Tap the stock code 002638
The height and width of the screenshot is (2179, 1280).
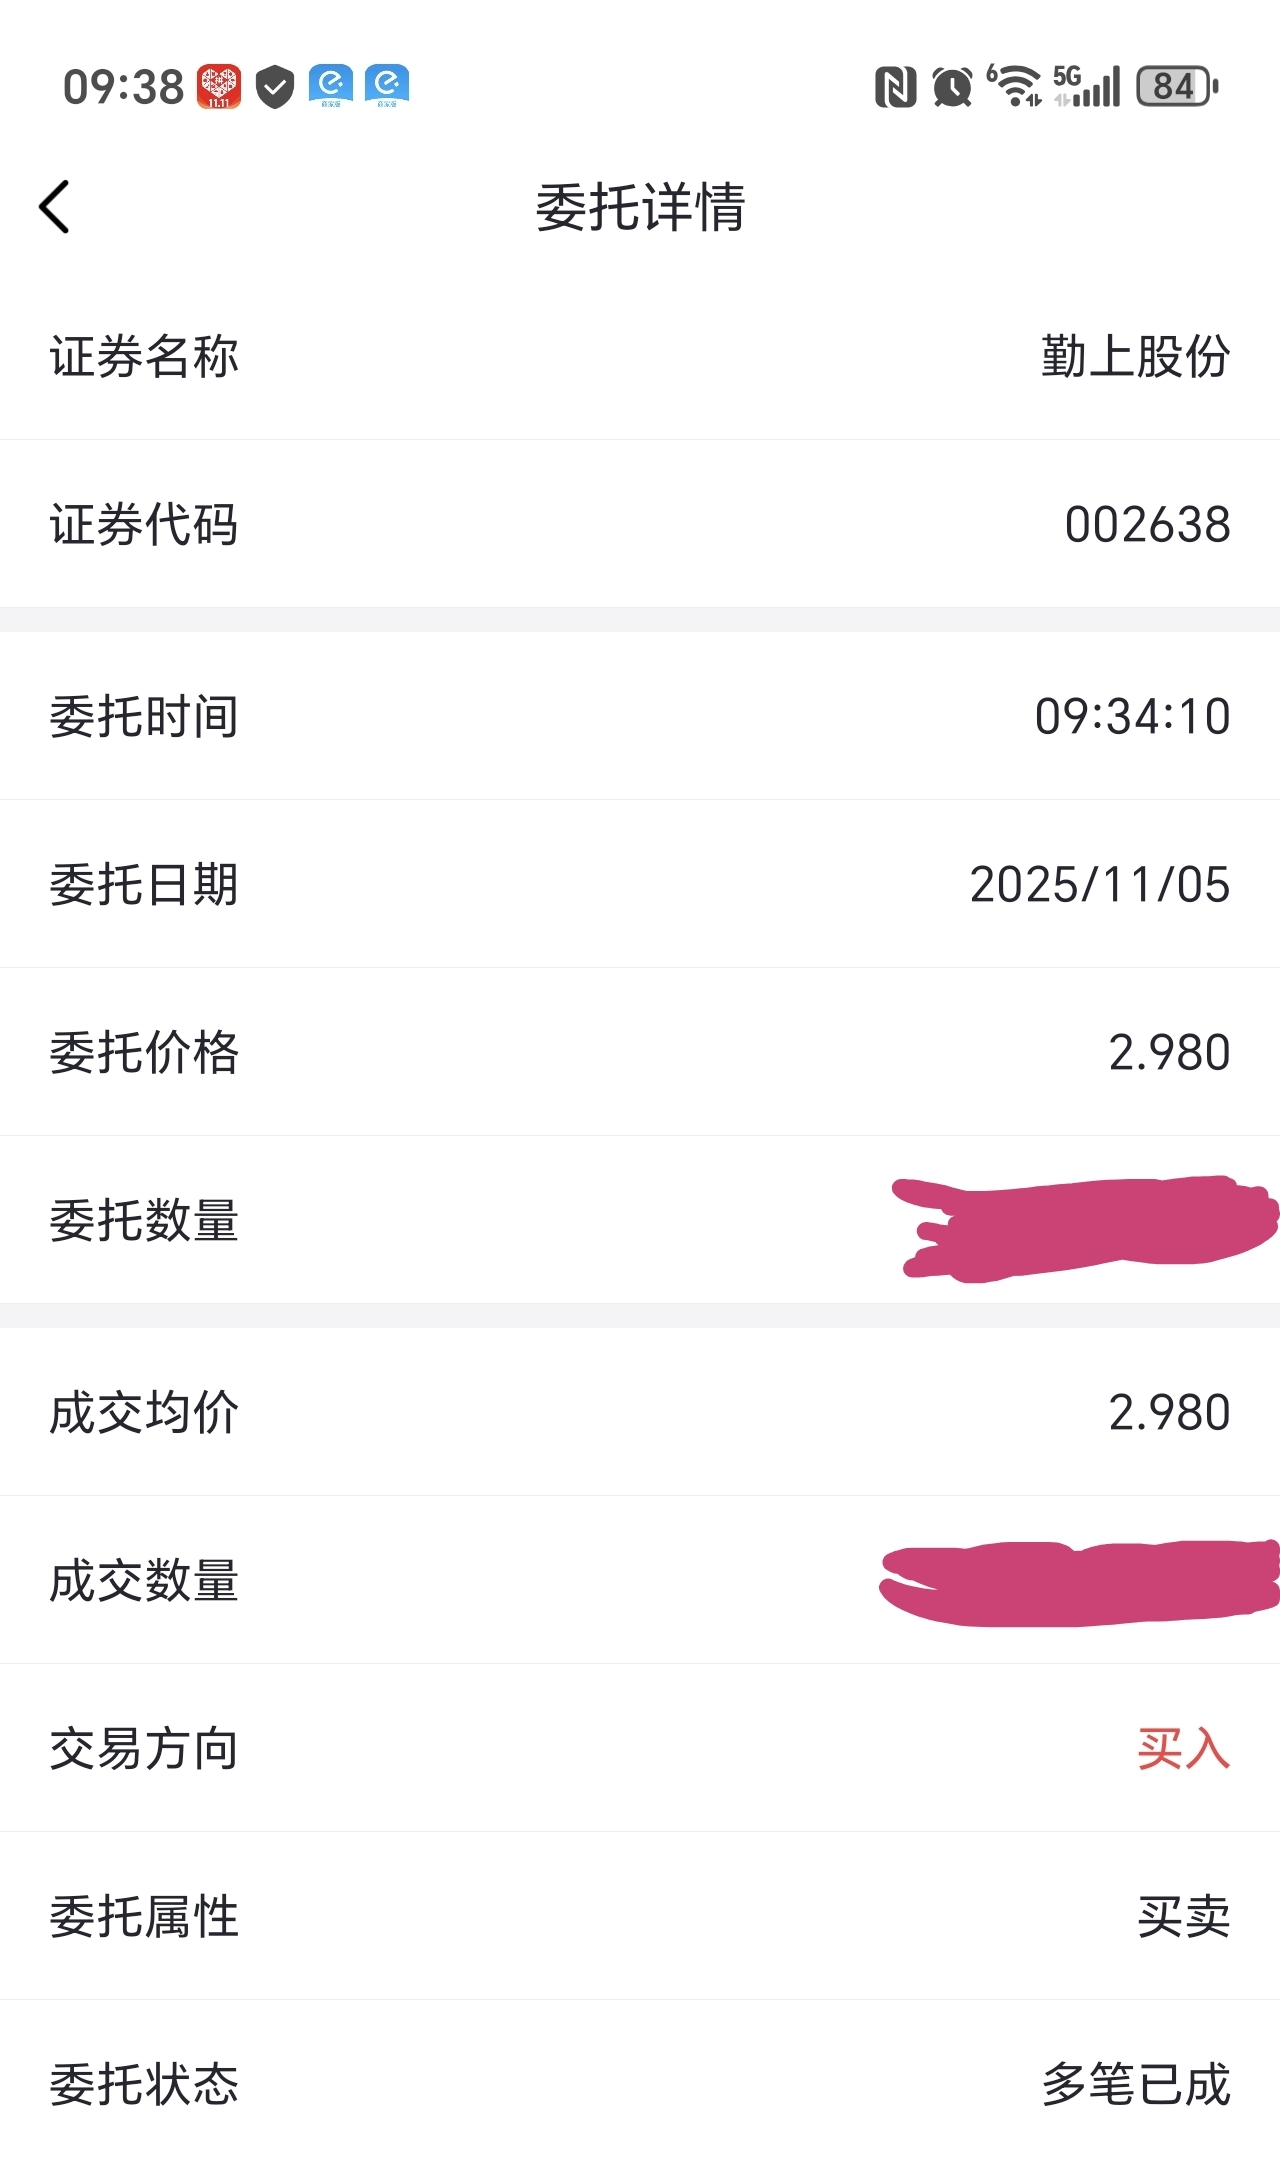click(1147, 525)
